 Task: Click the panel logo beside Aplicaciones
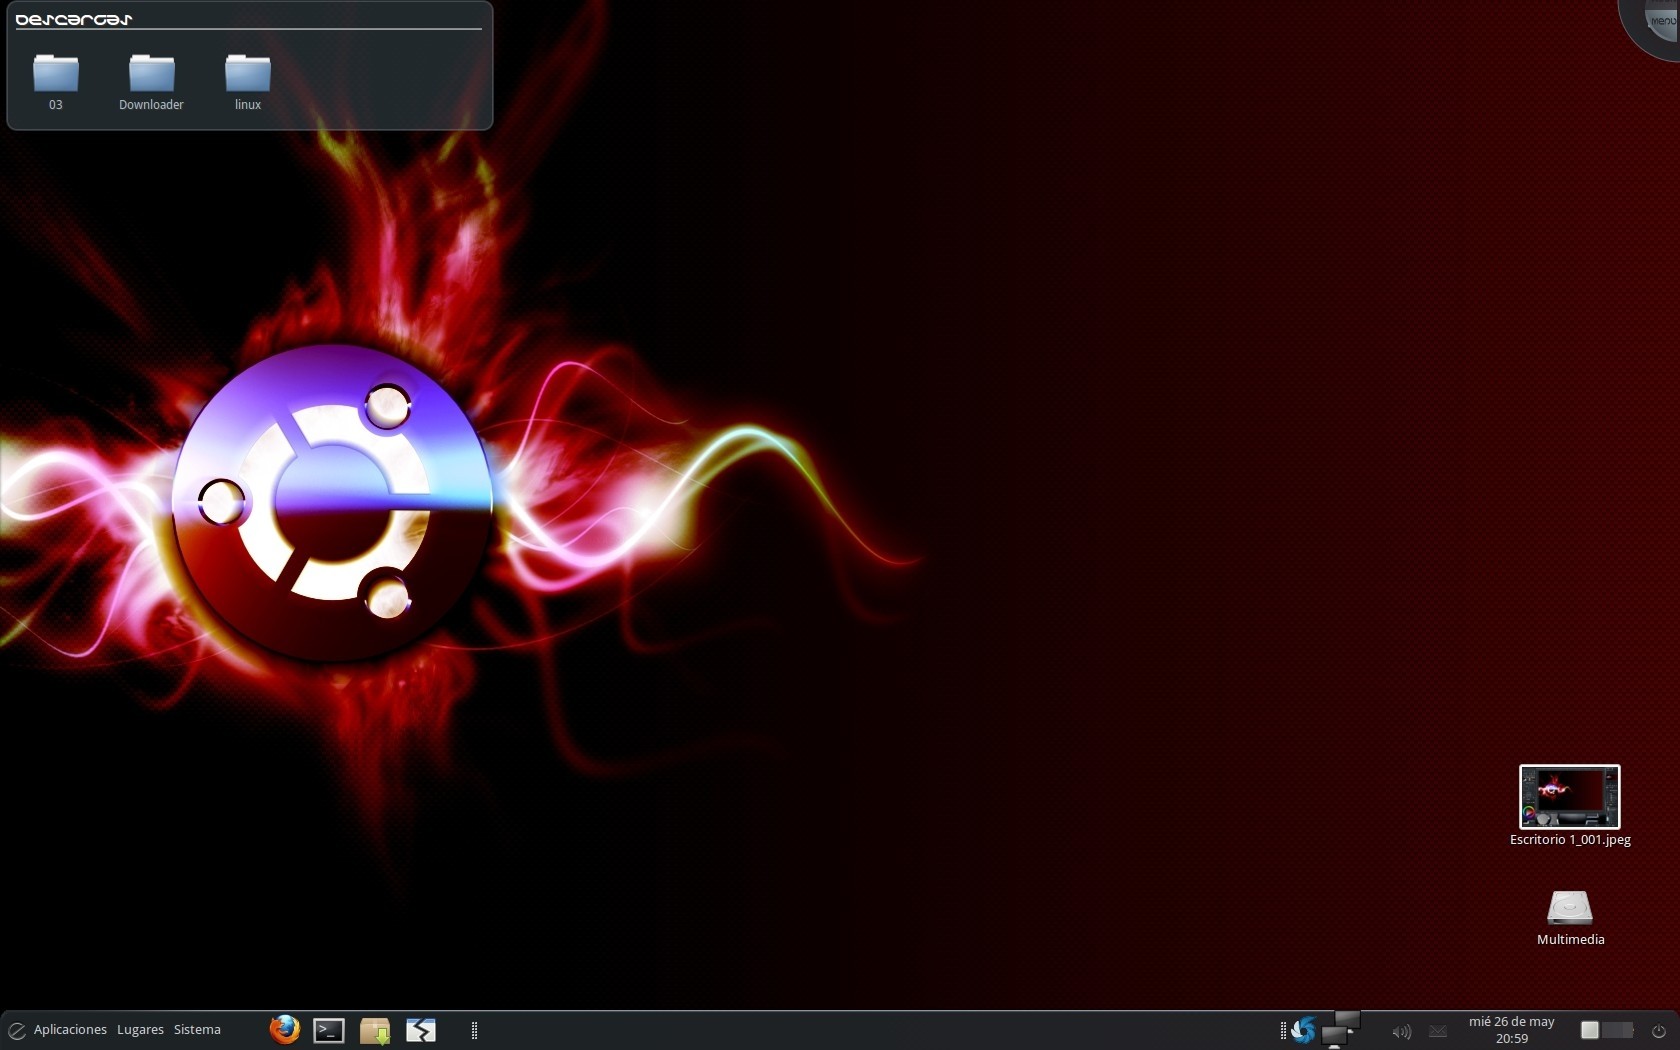16,1030
